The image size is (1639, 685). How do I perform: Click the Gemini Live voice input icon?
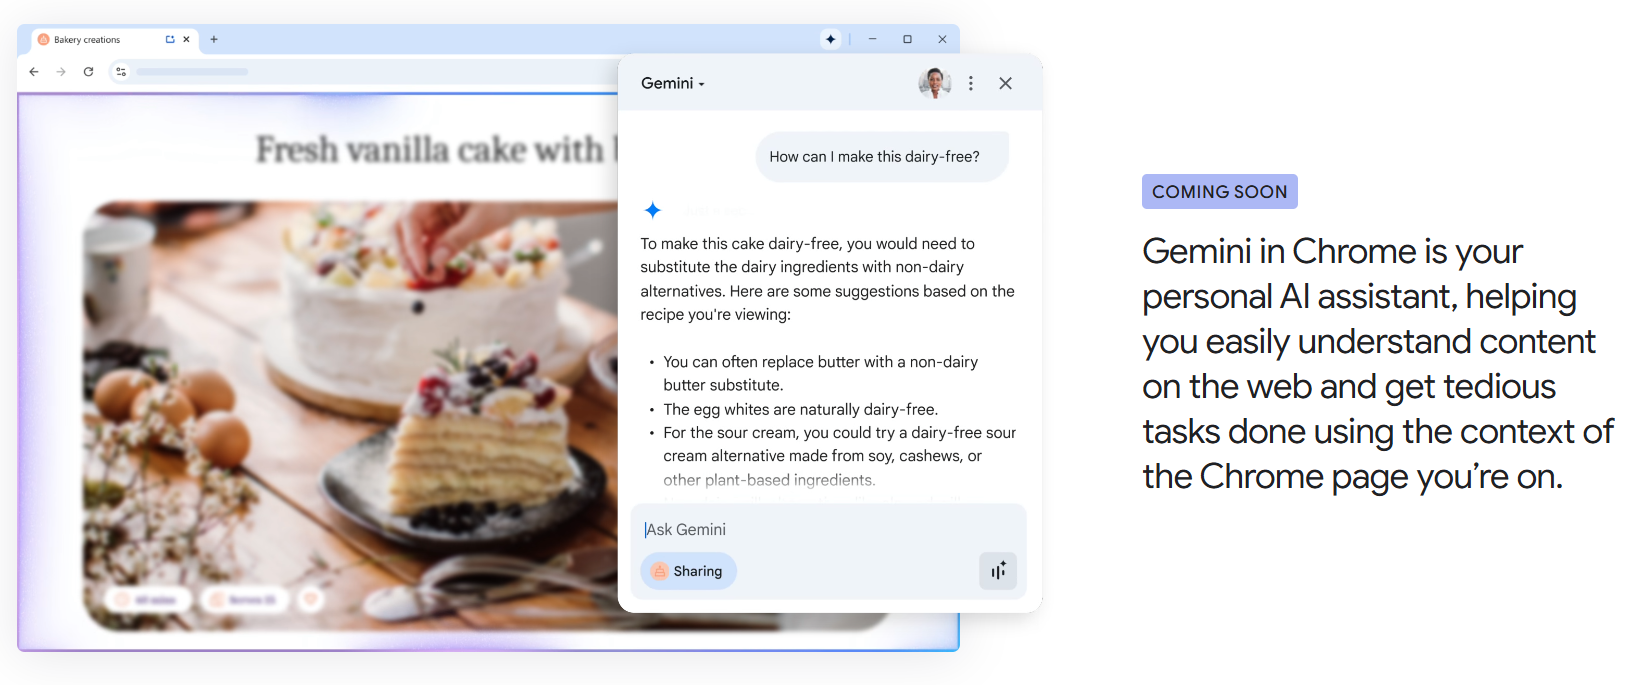998,571
